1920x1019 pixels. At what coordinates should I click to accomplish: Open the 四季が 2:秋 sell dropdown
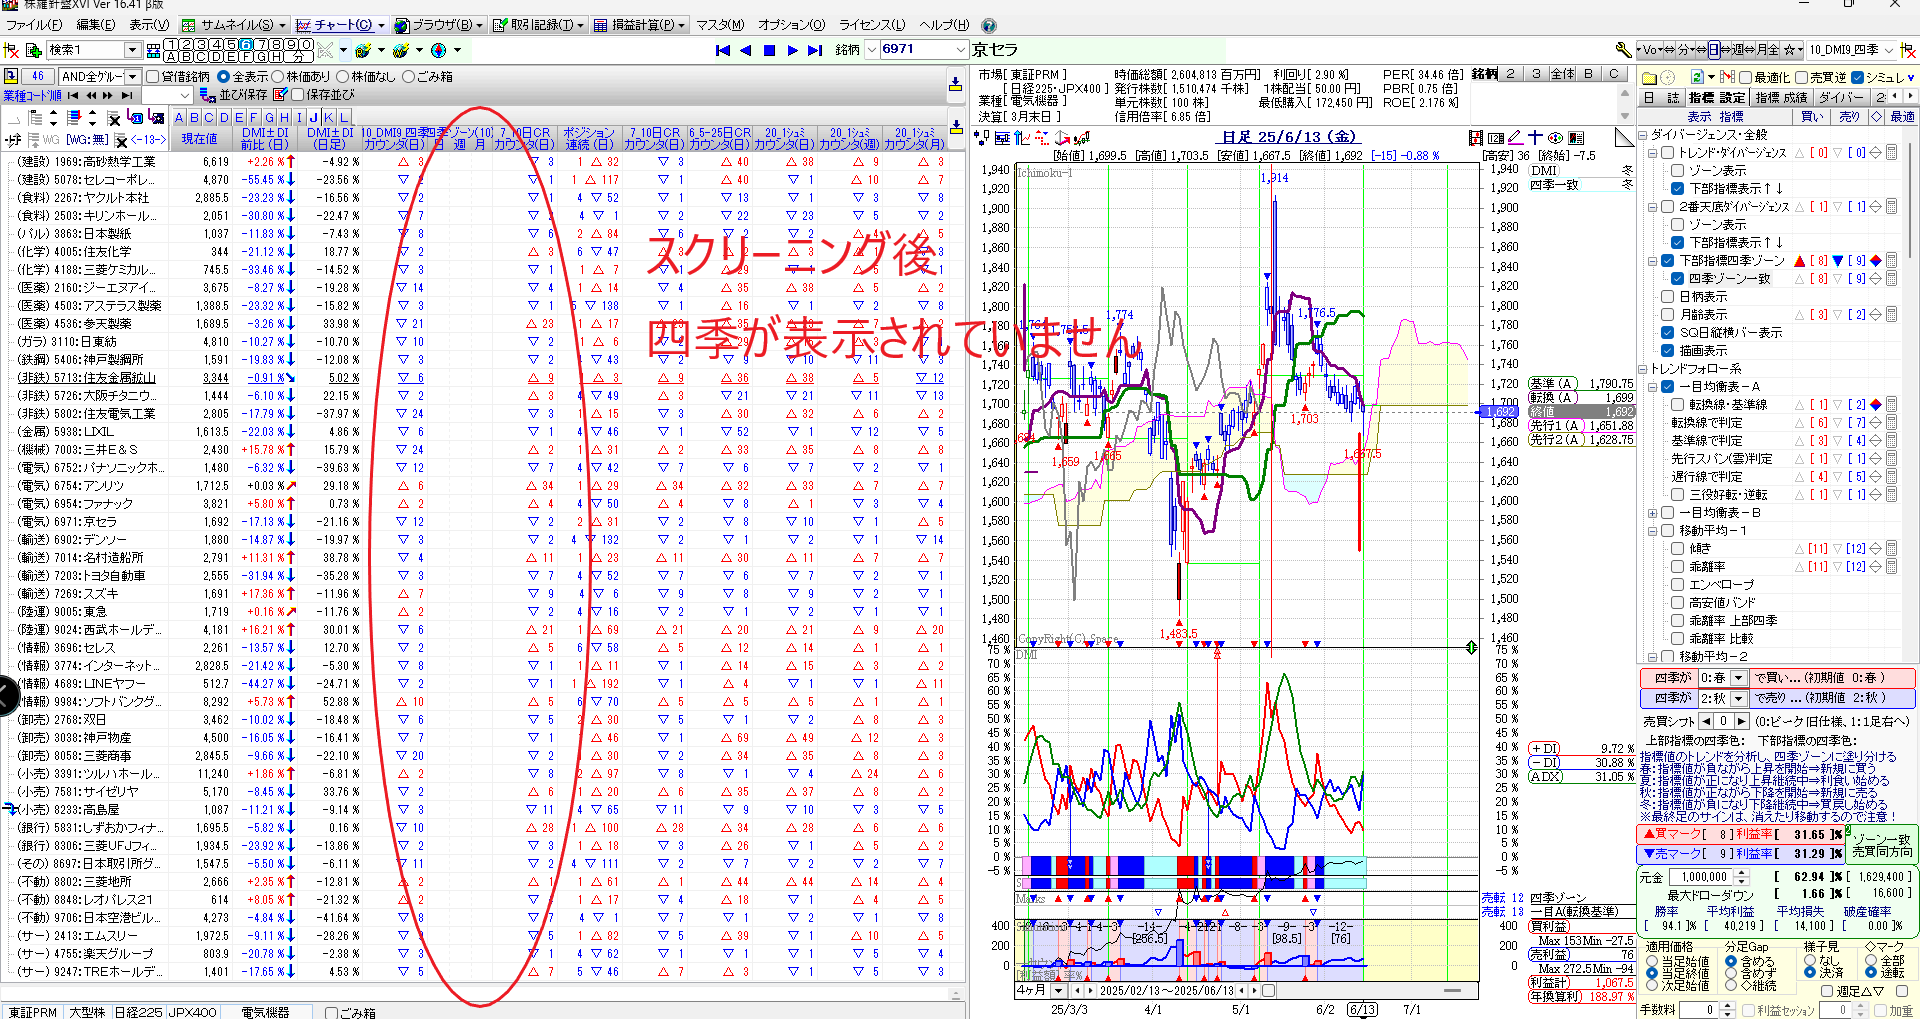click(1739, 698)
